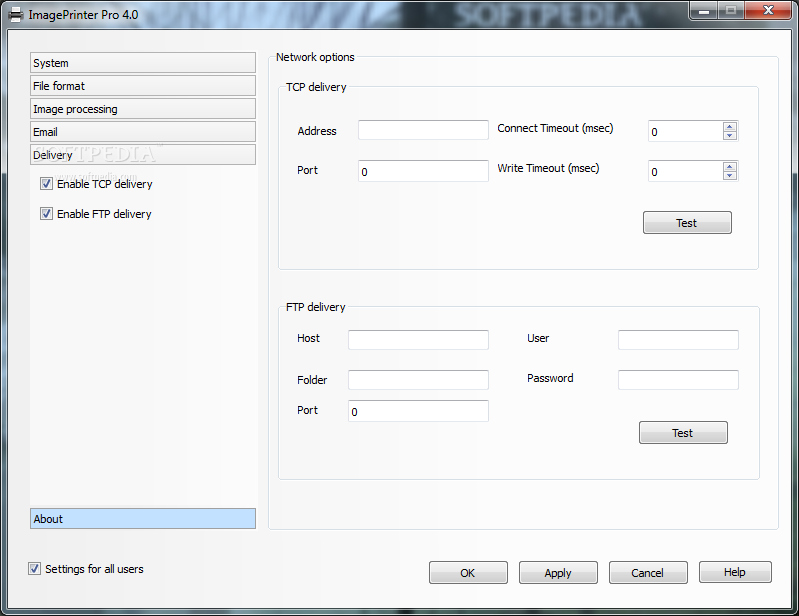The height and width of the screenshot is (616, 799).
Task: Click the FTP Port input field
Action: click(x=418, y=411)
